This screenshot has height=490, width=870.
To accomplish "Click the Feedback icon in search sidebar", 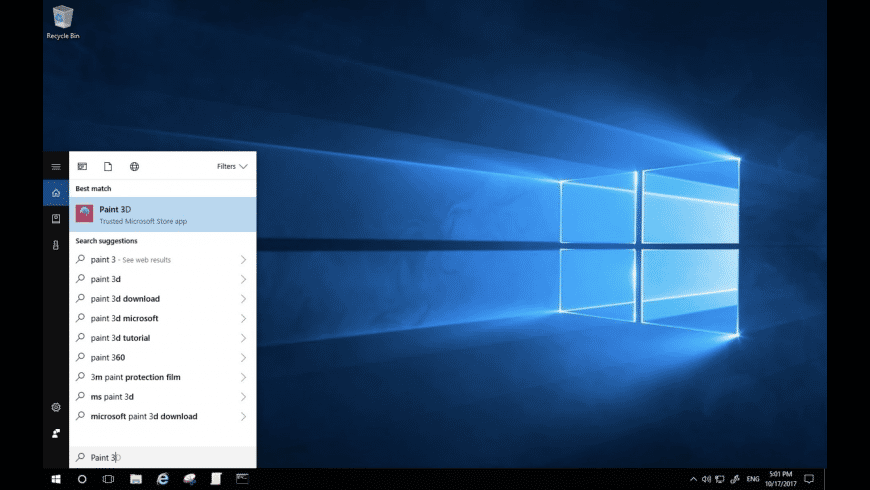I will coord(56,433).
